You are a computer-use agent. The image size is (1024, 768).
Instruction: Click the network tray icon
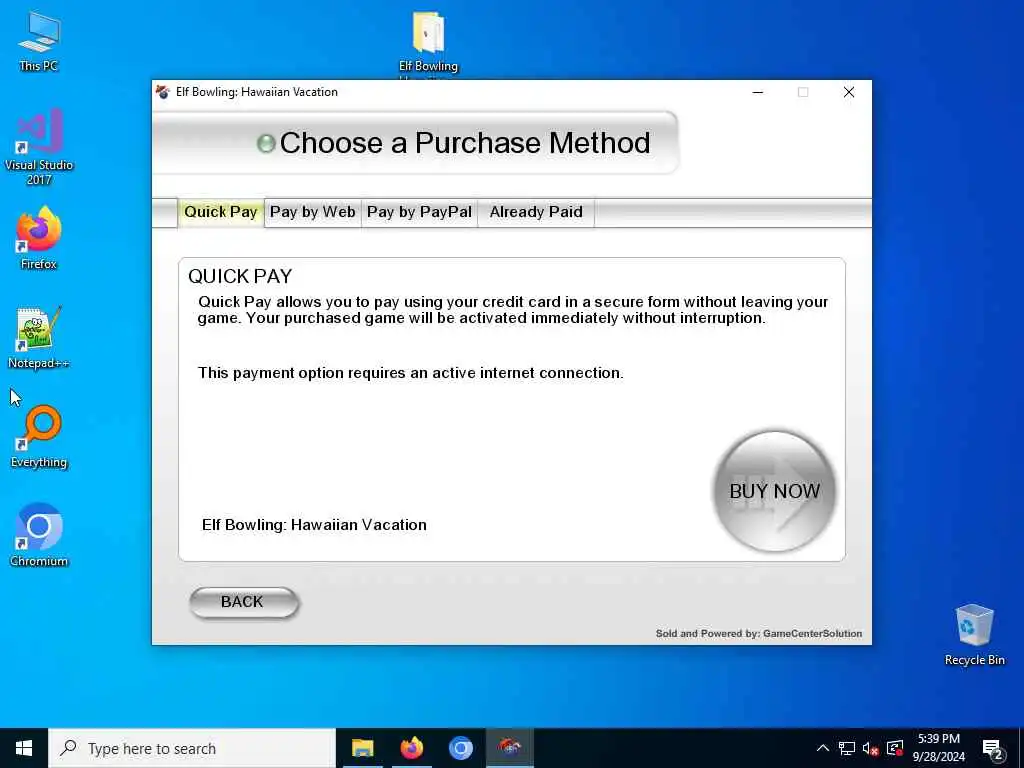point(846,748)
